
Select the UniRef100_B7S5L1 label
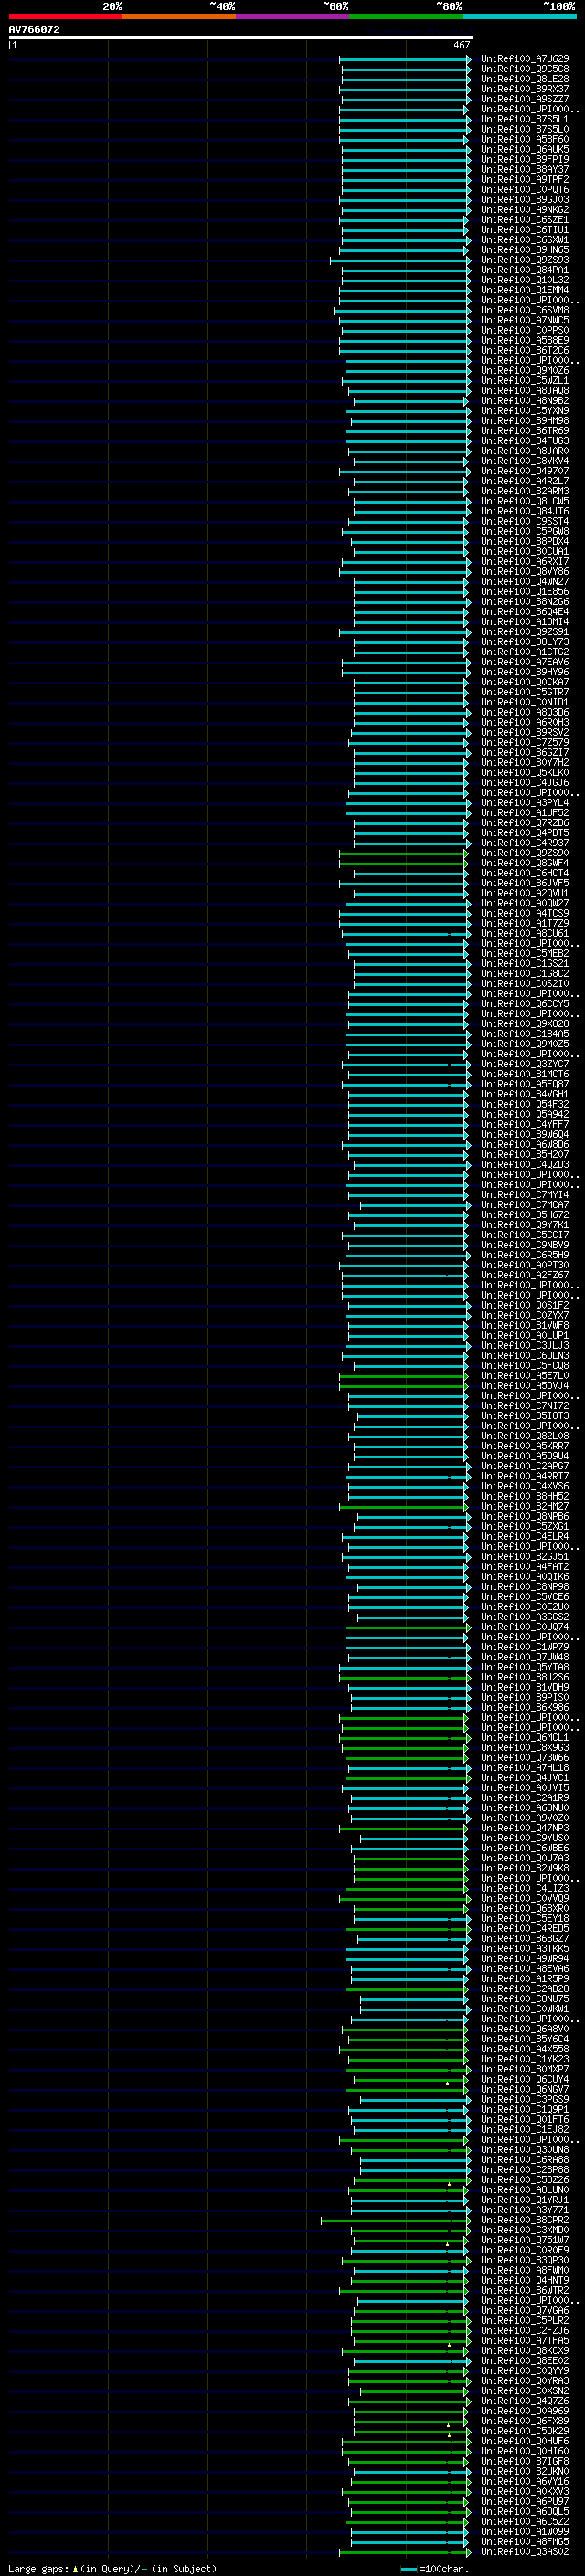pos(525,119)
